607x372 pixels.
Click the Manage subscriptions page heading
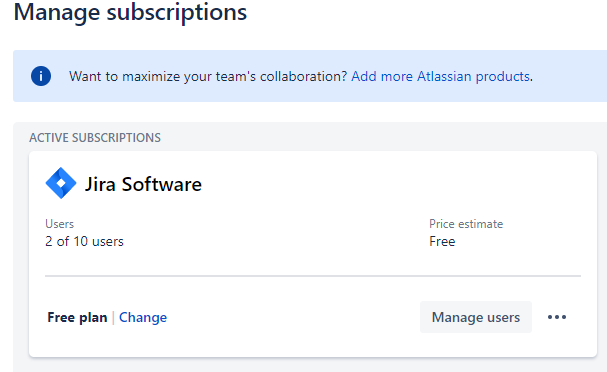(x=130, y=12)
